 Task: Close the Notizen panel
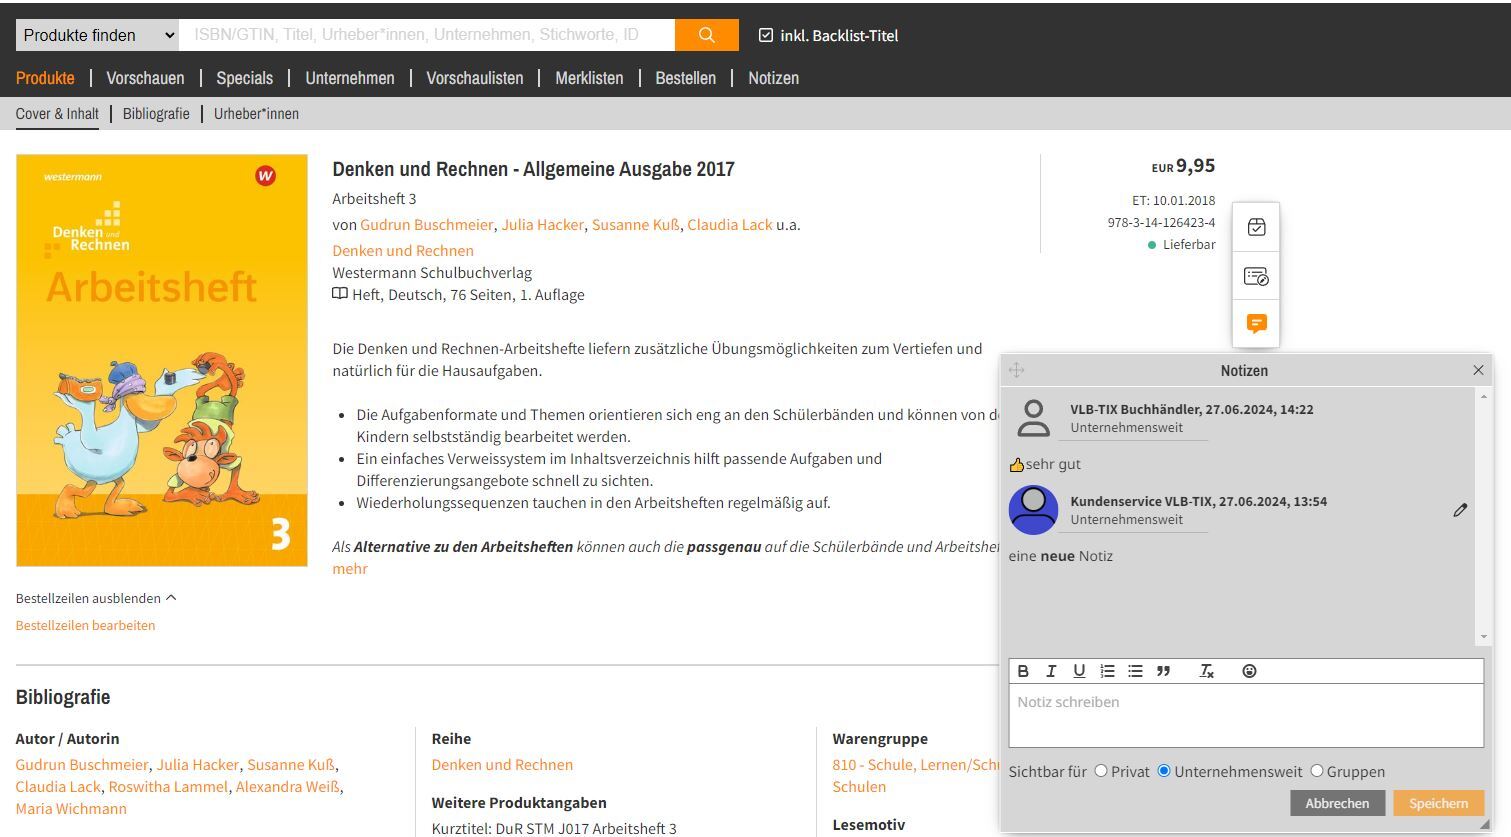(x=1478, y=370)
